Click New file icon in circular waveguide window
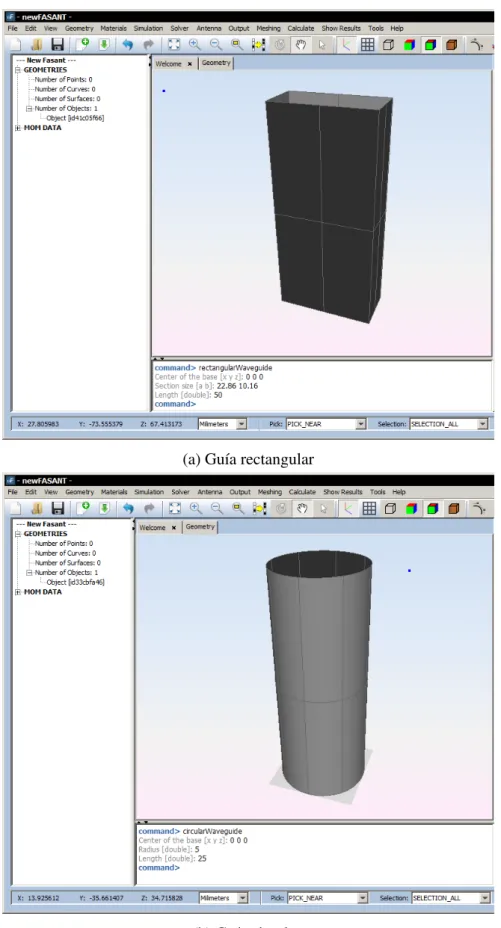501x928 pixels. (15, 508)
